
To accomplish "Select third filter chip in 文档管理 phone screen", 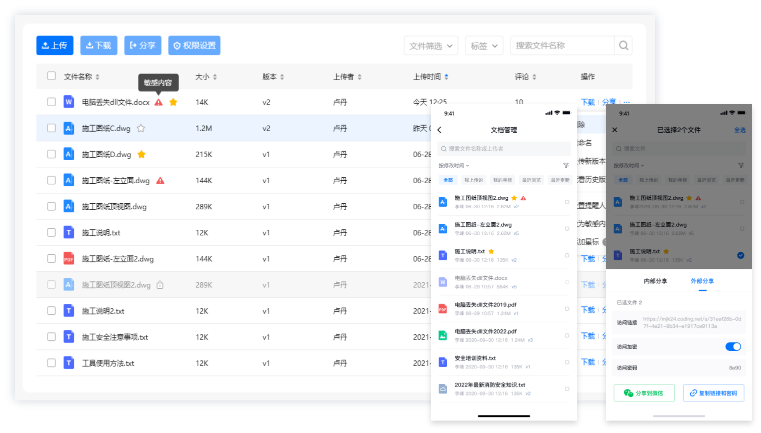I will (x=503, y=180).
